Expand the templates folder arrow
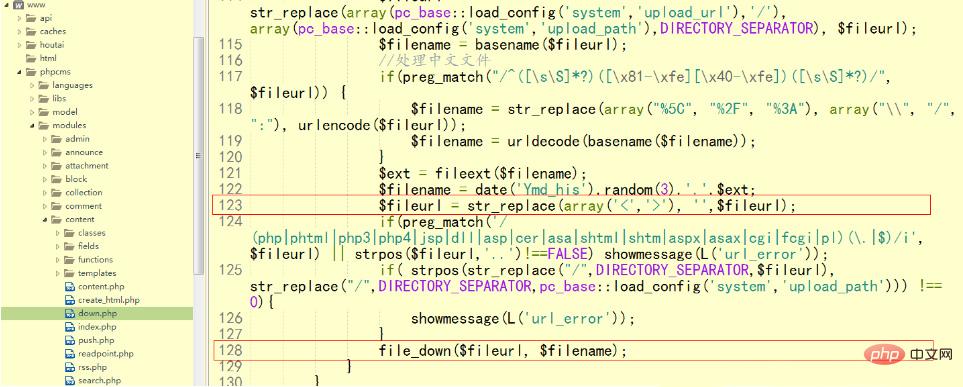This screenshot has width=963, height=387. [58, 273]
